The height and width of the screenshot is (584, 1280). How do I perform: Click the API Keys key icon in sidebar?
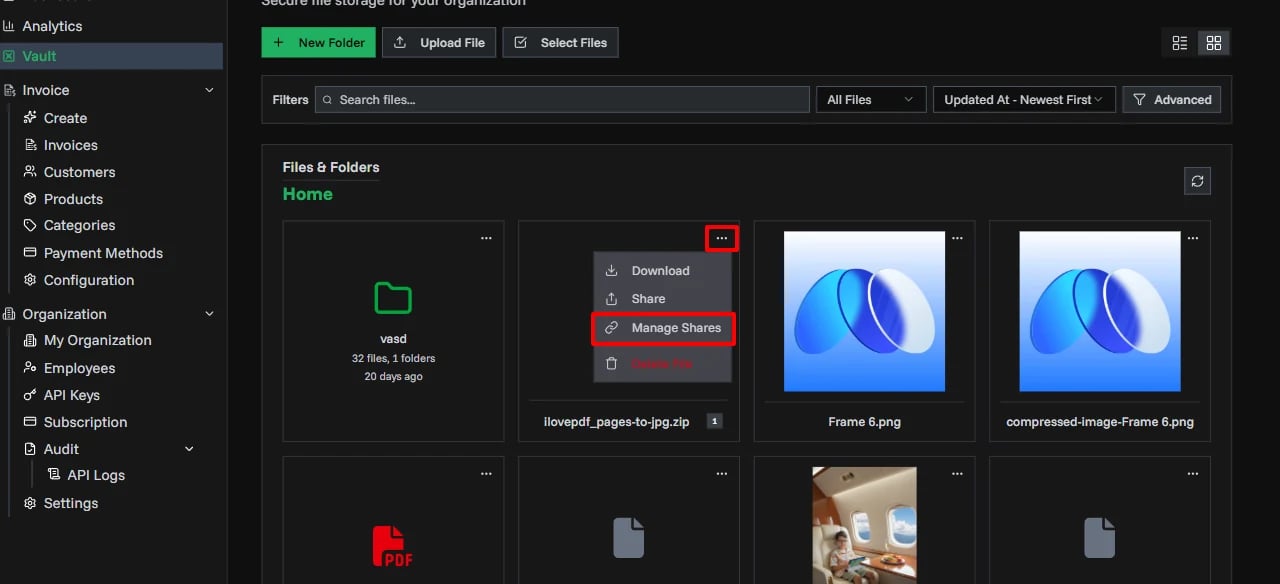click(31, 395)
